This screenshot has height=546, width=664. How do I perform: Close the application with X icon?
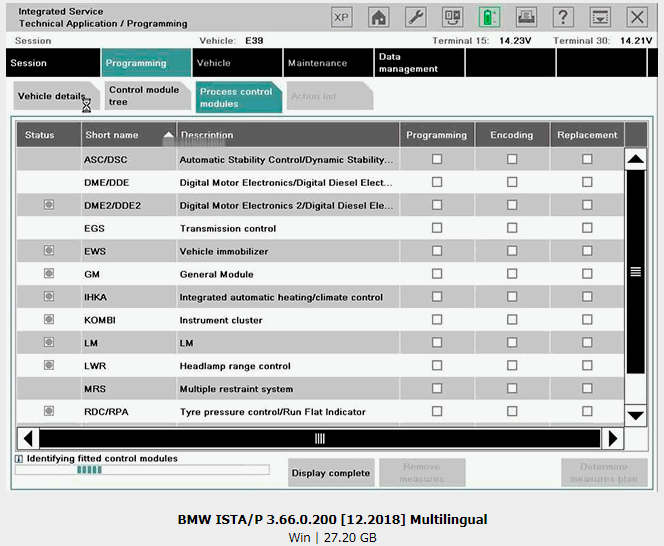pyautogui.click(x=637, y=17)
